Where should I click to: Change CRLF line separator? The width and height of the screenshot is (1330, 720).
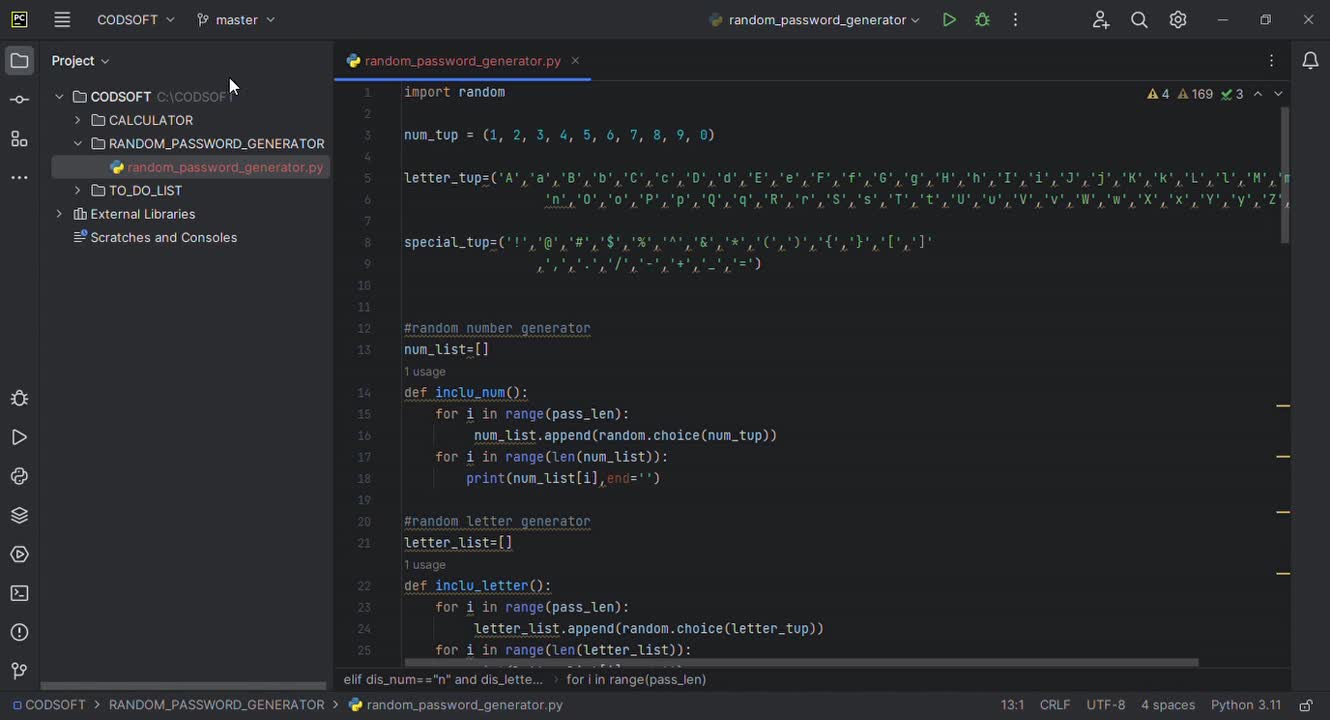tap(1055, 705)
